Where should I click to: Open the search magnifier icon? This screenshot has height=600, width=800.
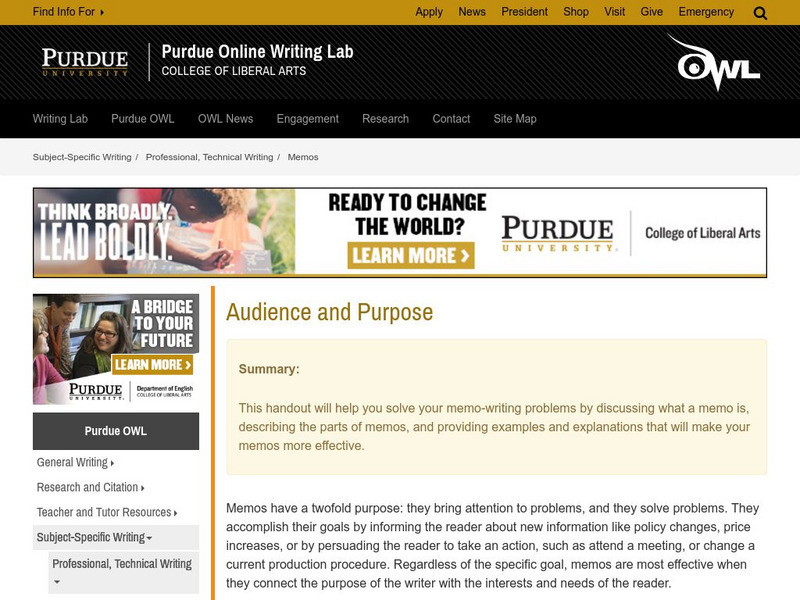(760, 13)
